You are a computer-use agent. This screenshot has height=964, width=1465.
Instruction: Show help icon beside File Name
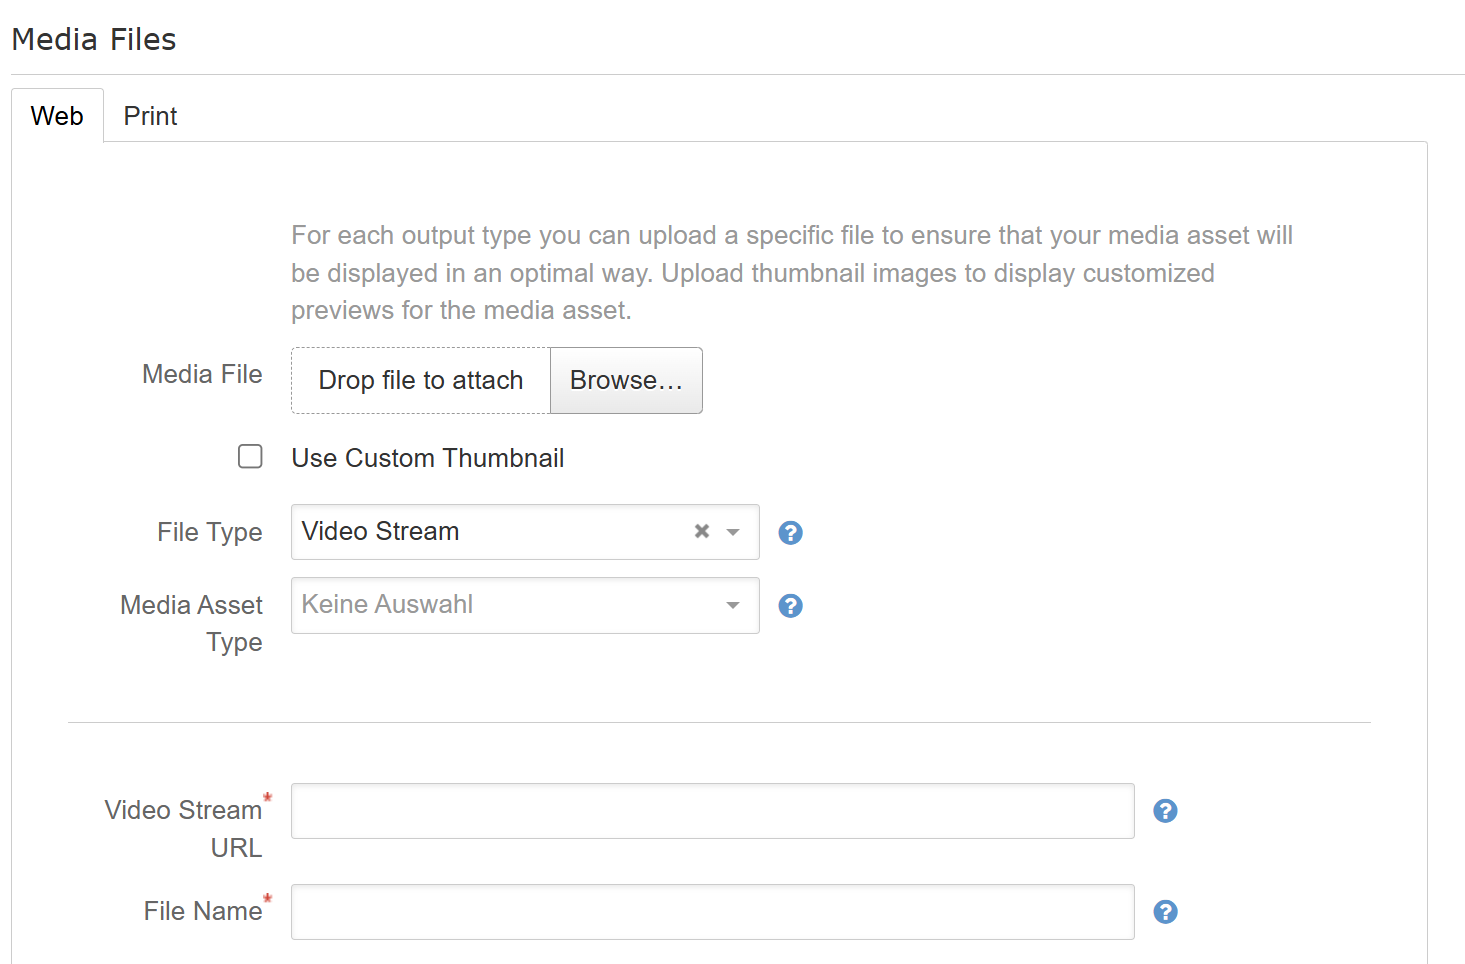point(1165,912)
